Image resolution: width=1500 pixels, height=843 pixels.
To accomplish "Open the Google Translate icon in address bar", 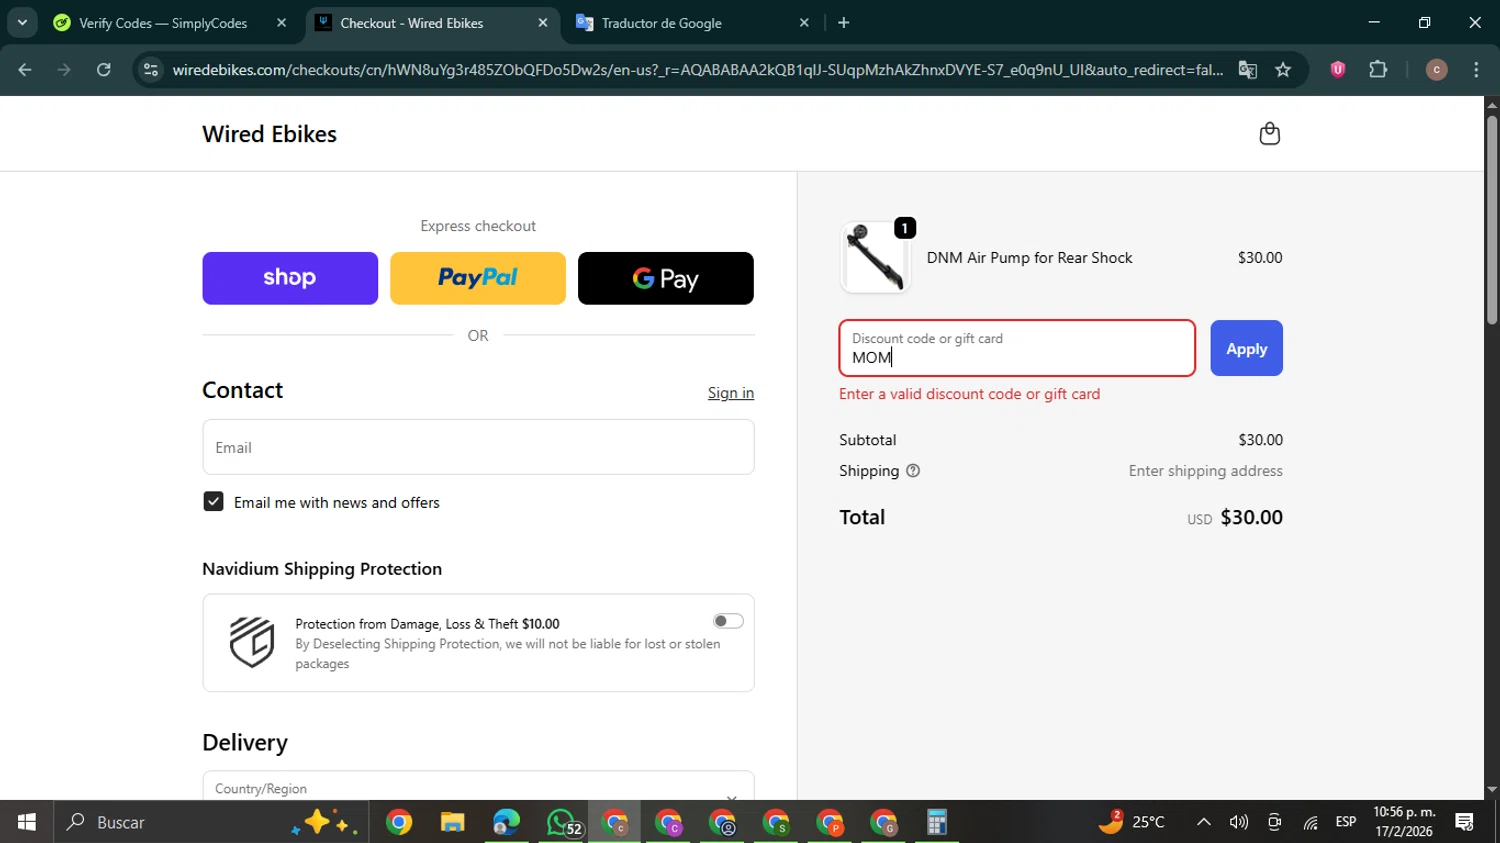I will (1247, 70).
